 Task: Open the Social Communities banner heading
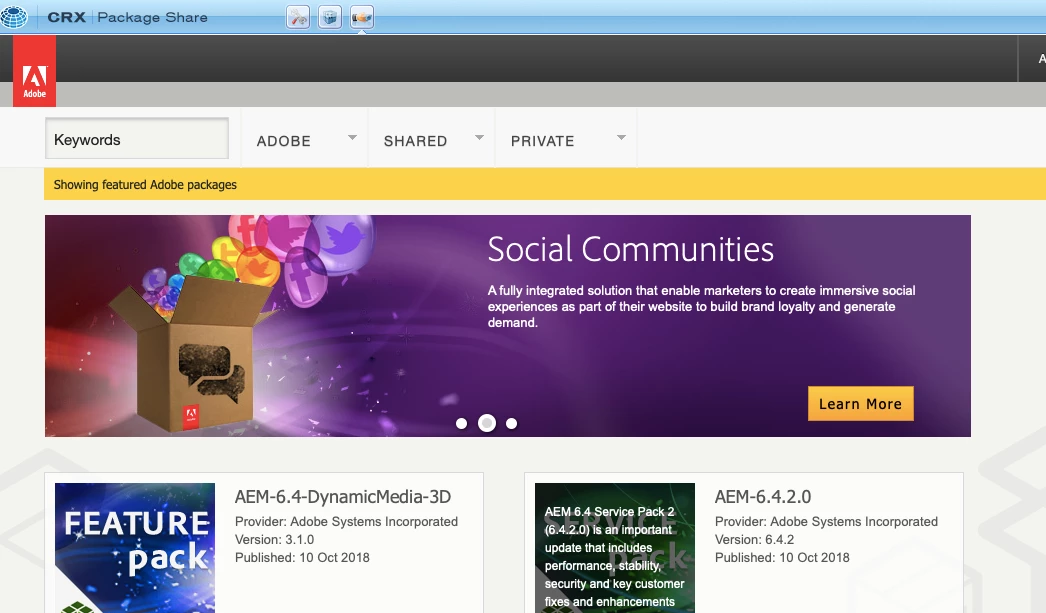(x=630, y=250)
